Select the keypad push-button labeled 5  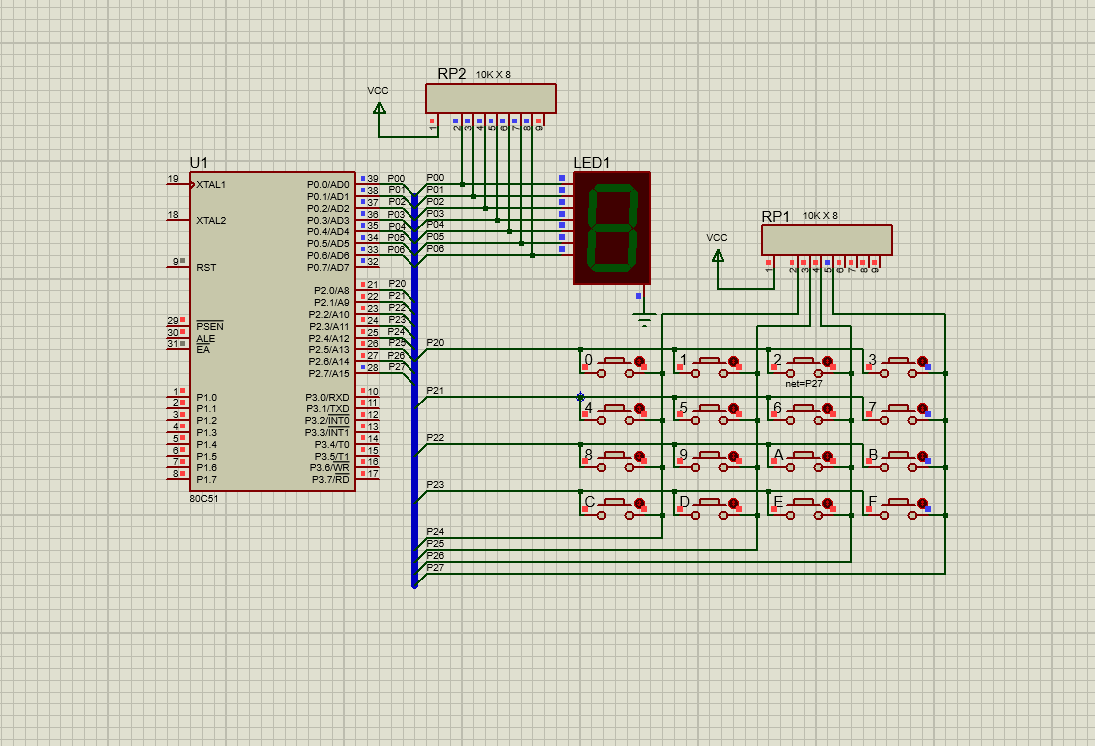pos(709,413)
